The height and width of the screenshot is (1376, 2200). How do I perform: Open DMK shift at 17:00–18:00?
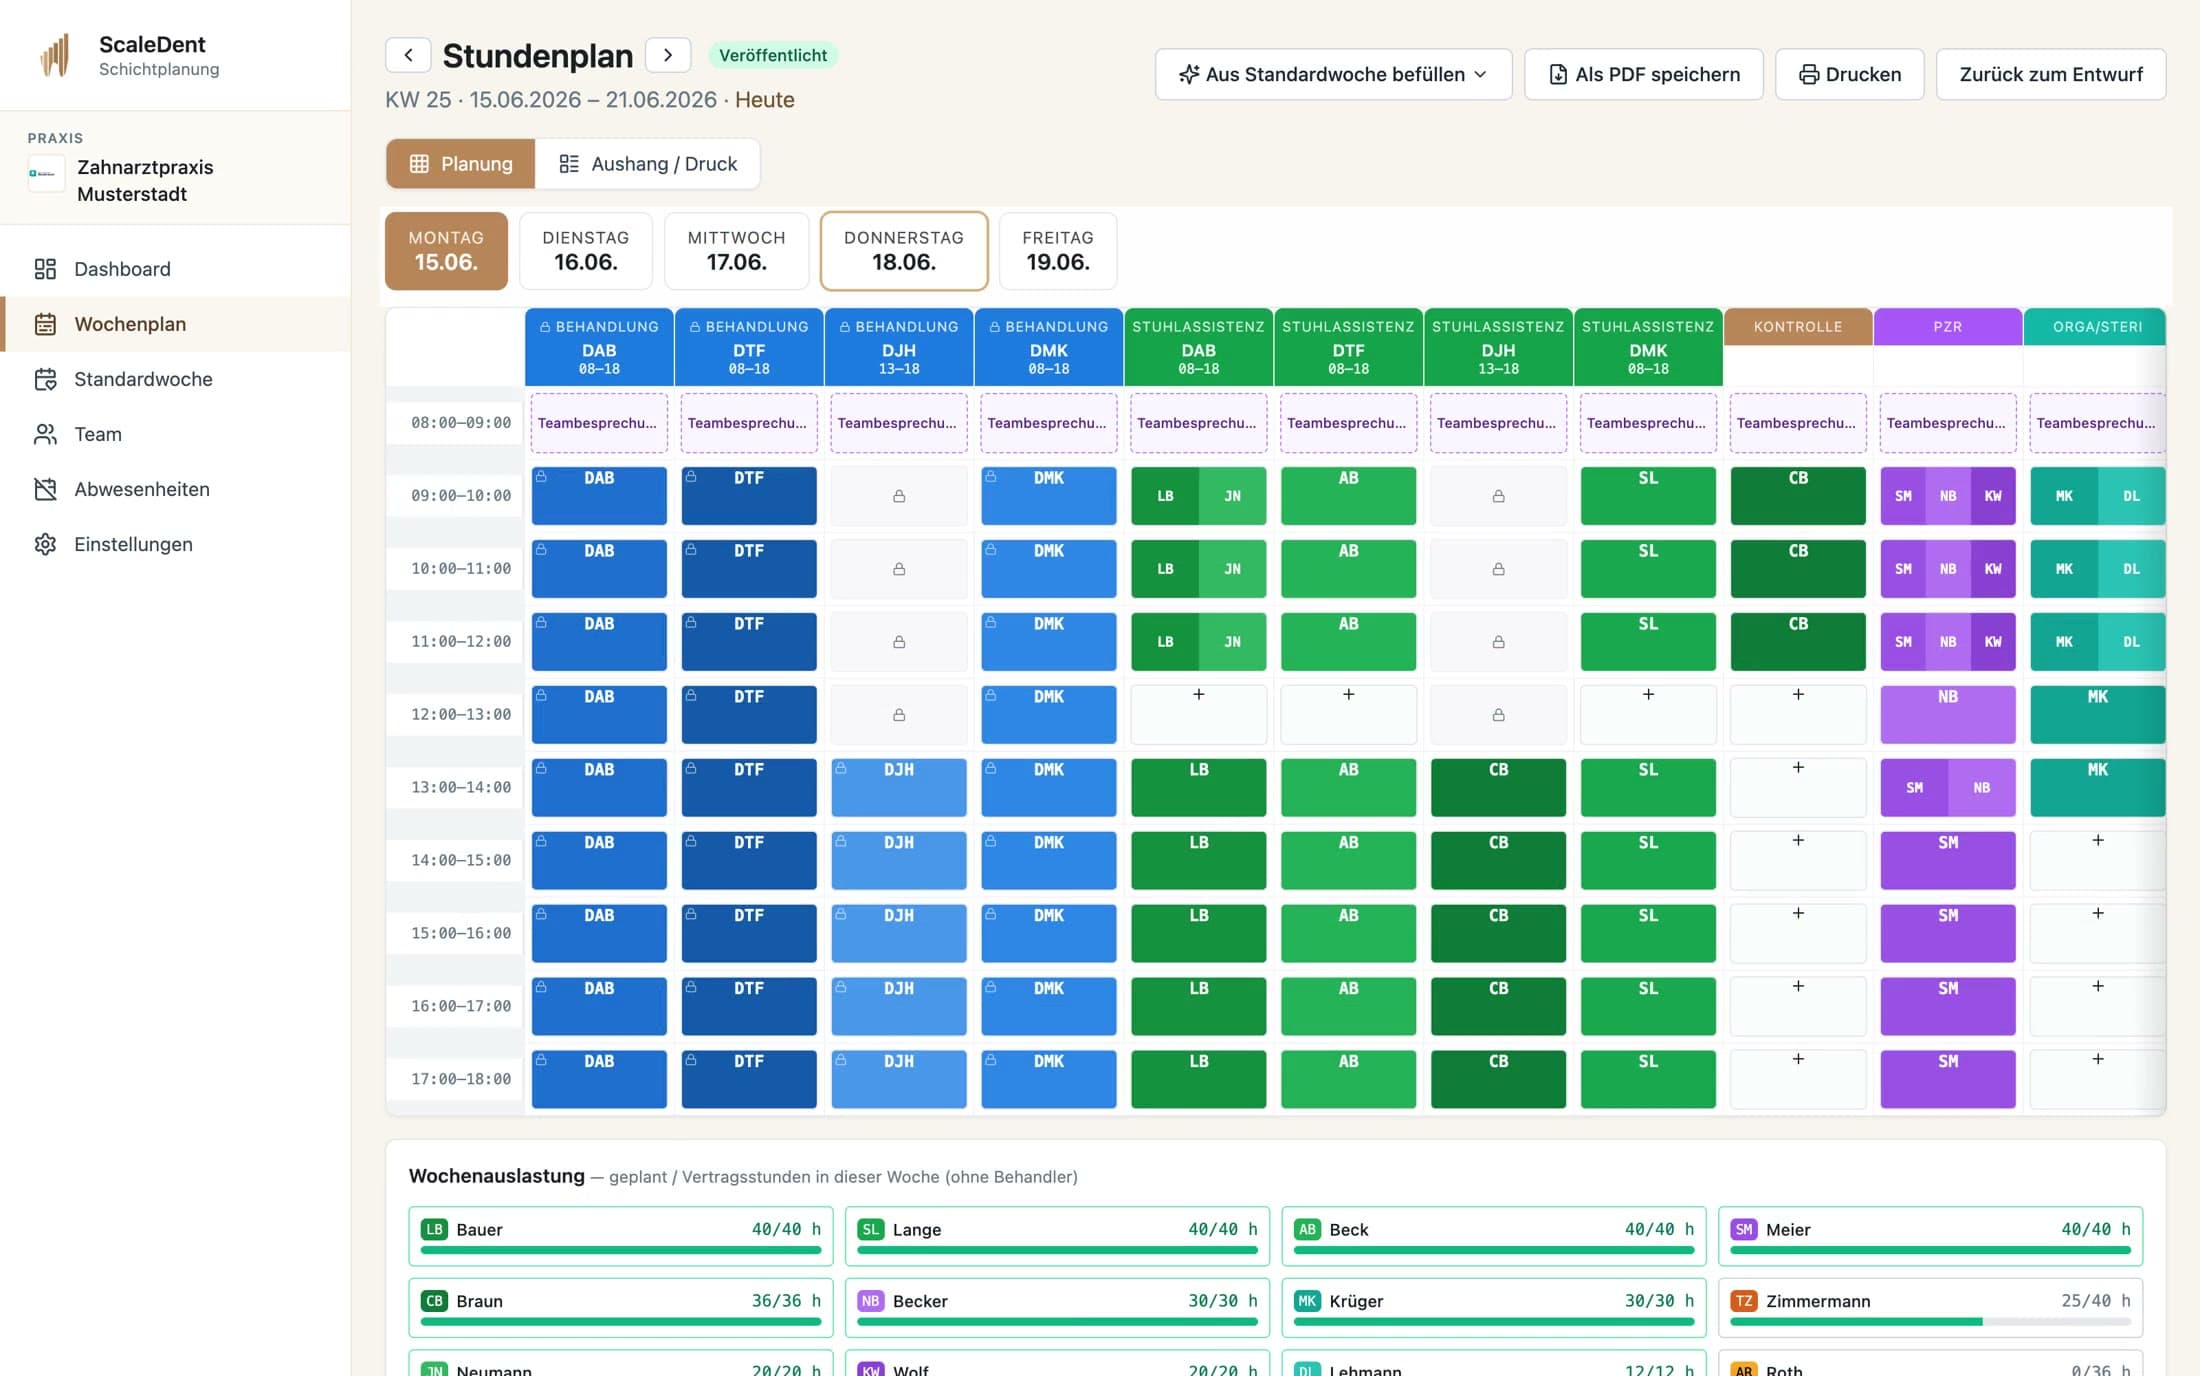(1049, 1080)
